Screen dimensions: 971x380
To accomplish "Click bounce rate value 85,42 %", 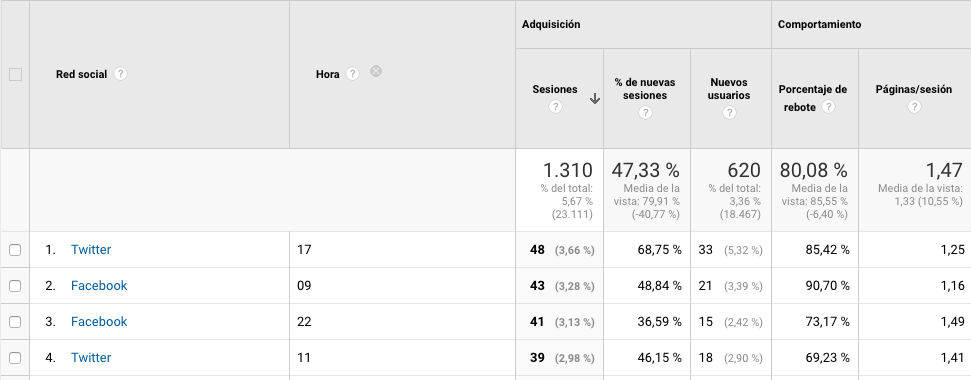I will (x=828, y=249).
